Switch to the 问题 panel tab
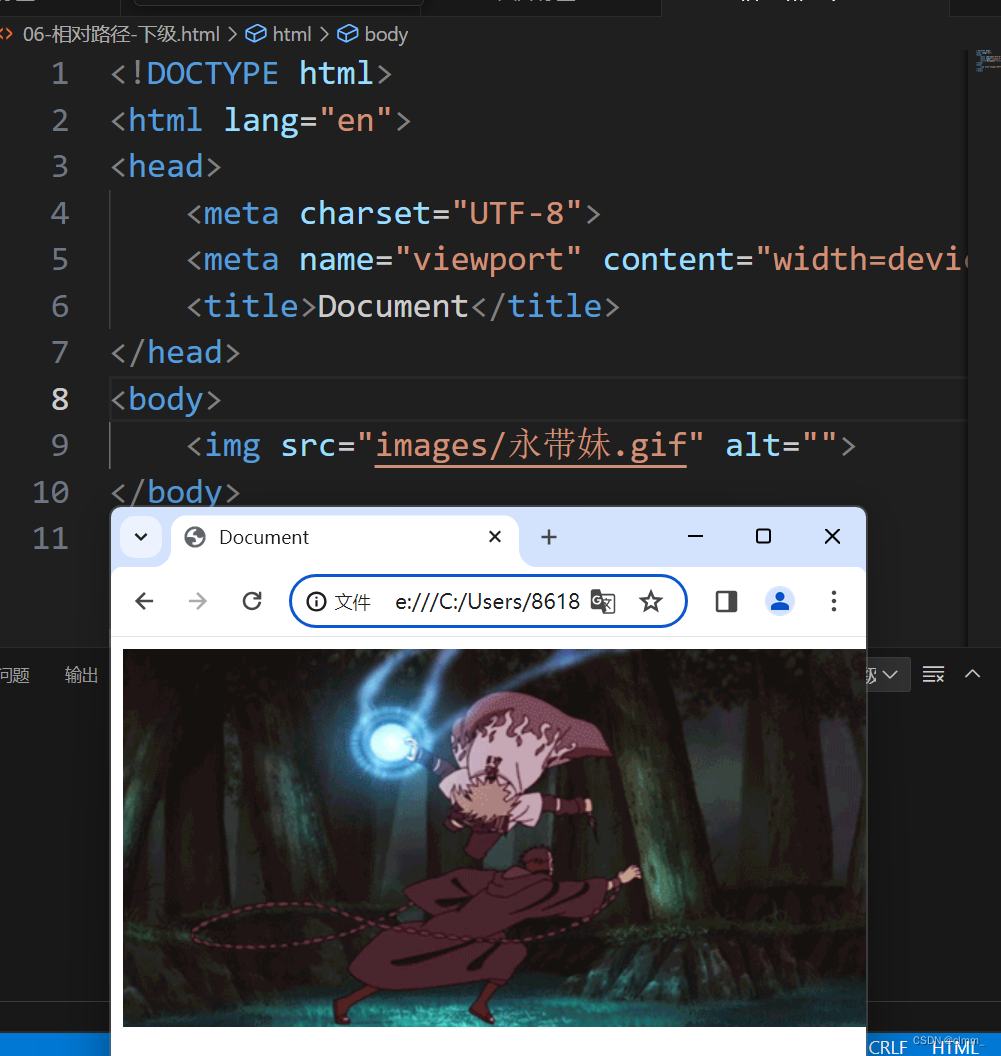 click(x=14, y=674)
